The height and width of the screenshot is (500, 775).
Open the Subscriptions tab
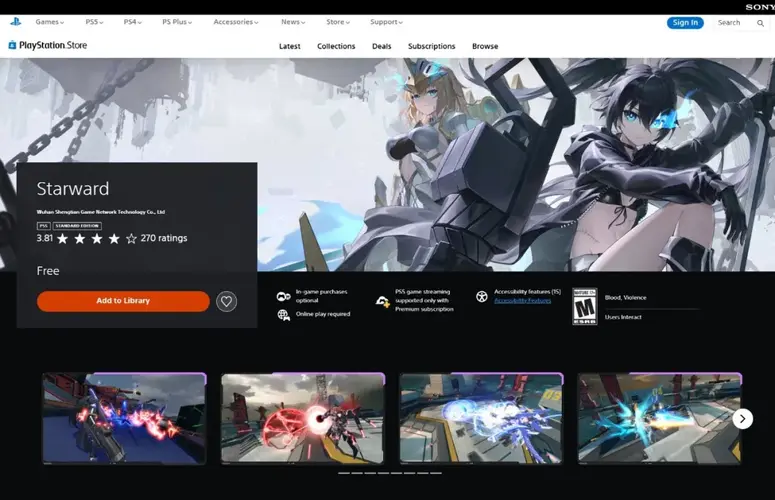point(431,46)
